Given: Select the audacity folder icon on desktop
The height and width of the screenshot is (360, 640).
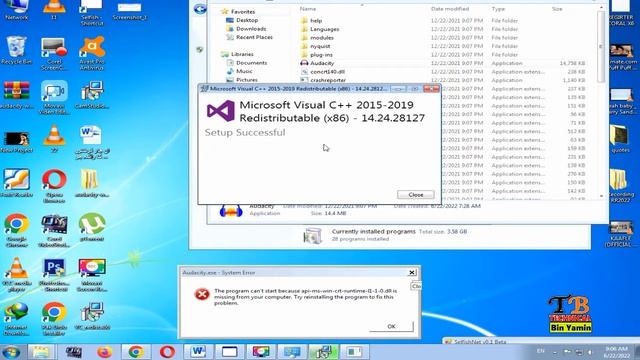Looking at the screenshot, I should (x=92, y=183).
